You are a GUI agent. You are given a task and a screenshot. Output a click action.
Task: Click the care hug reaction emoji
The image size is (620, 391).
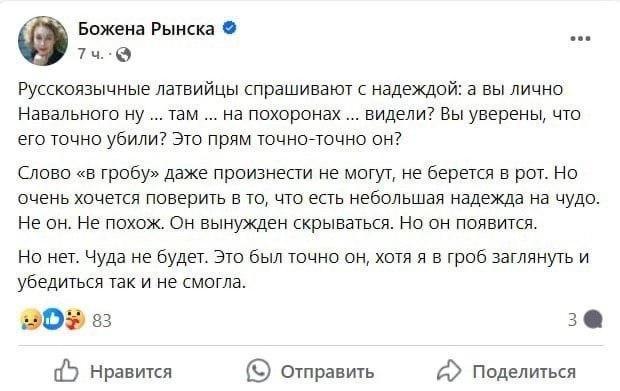[x=75, y=319]
